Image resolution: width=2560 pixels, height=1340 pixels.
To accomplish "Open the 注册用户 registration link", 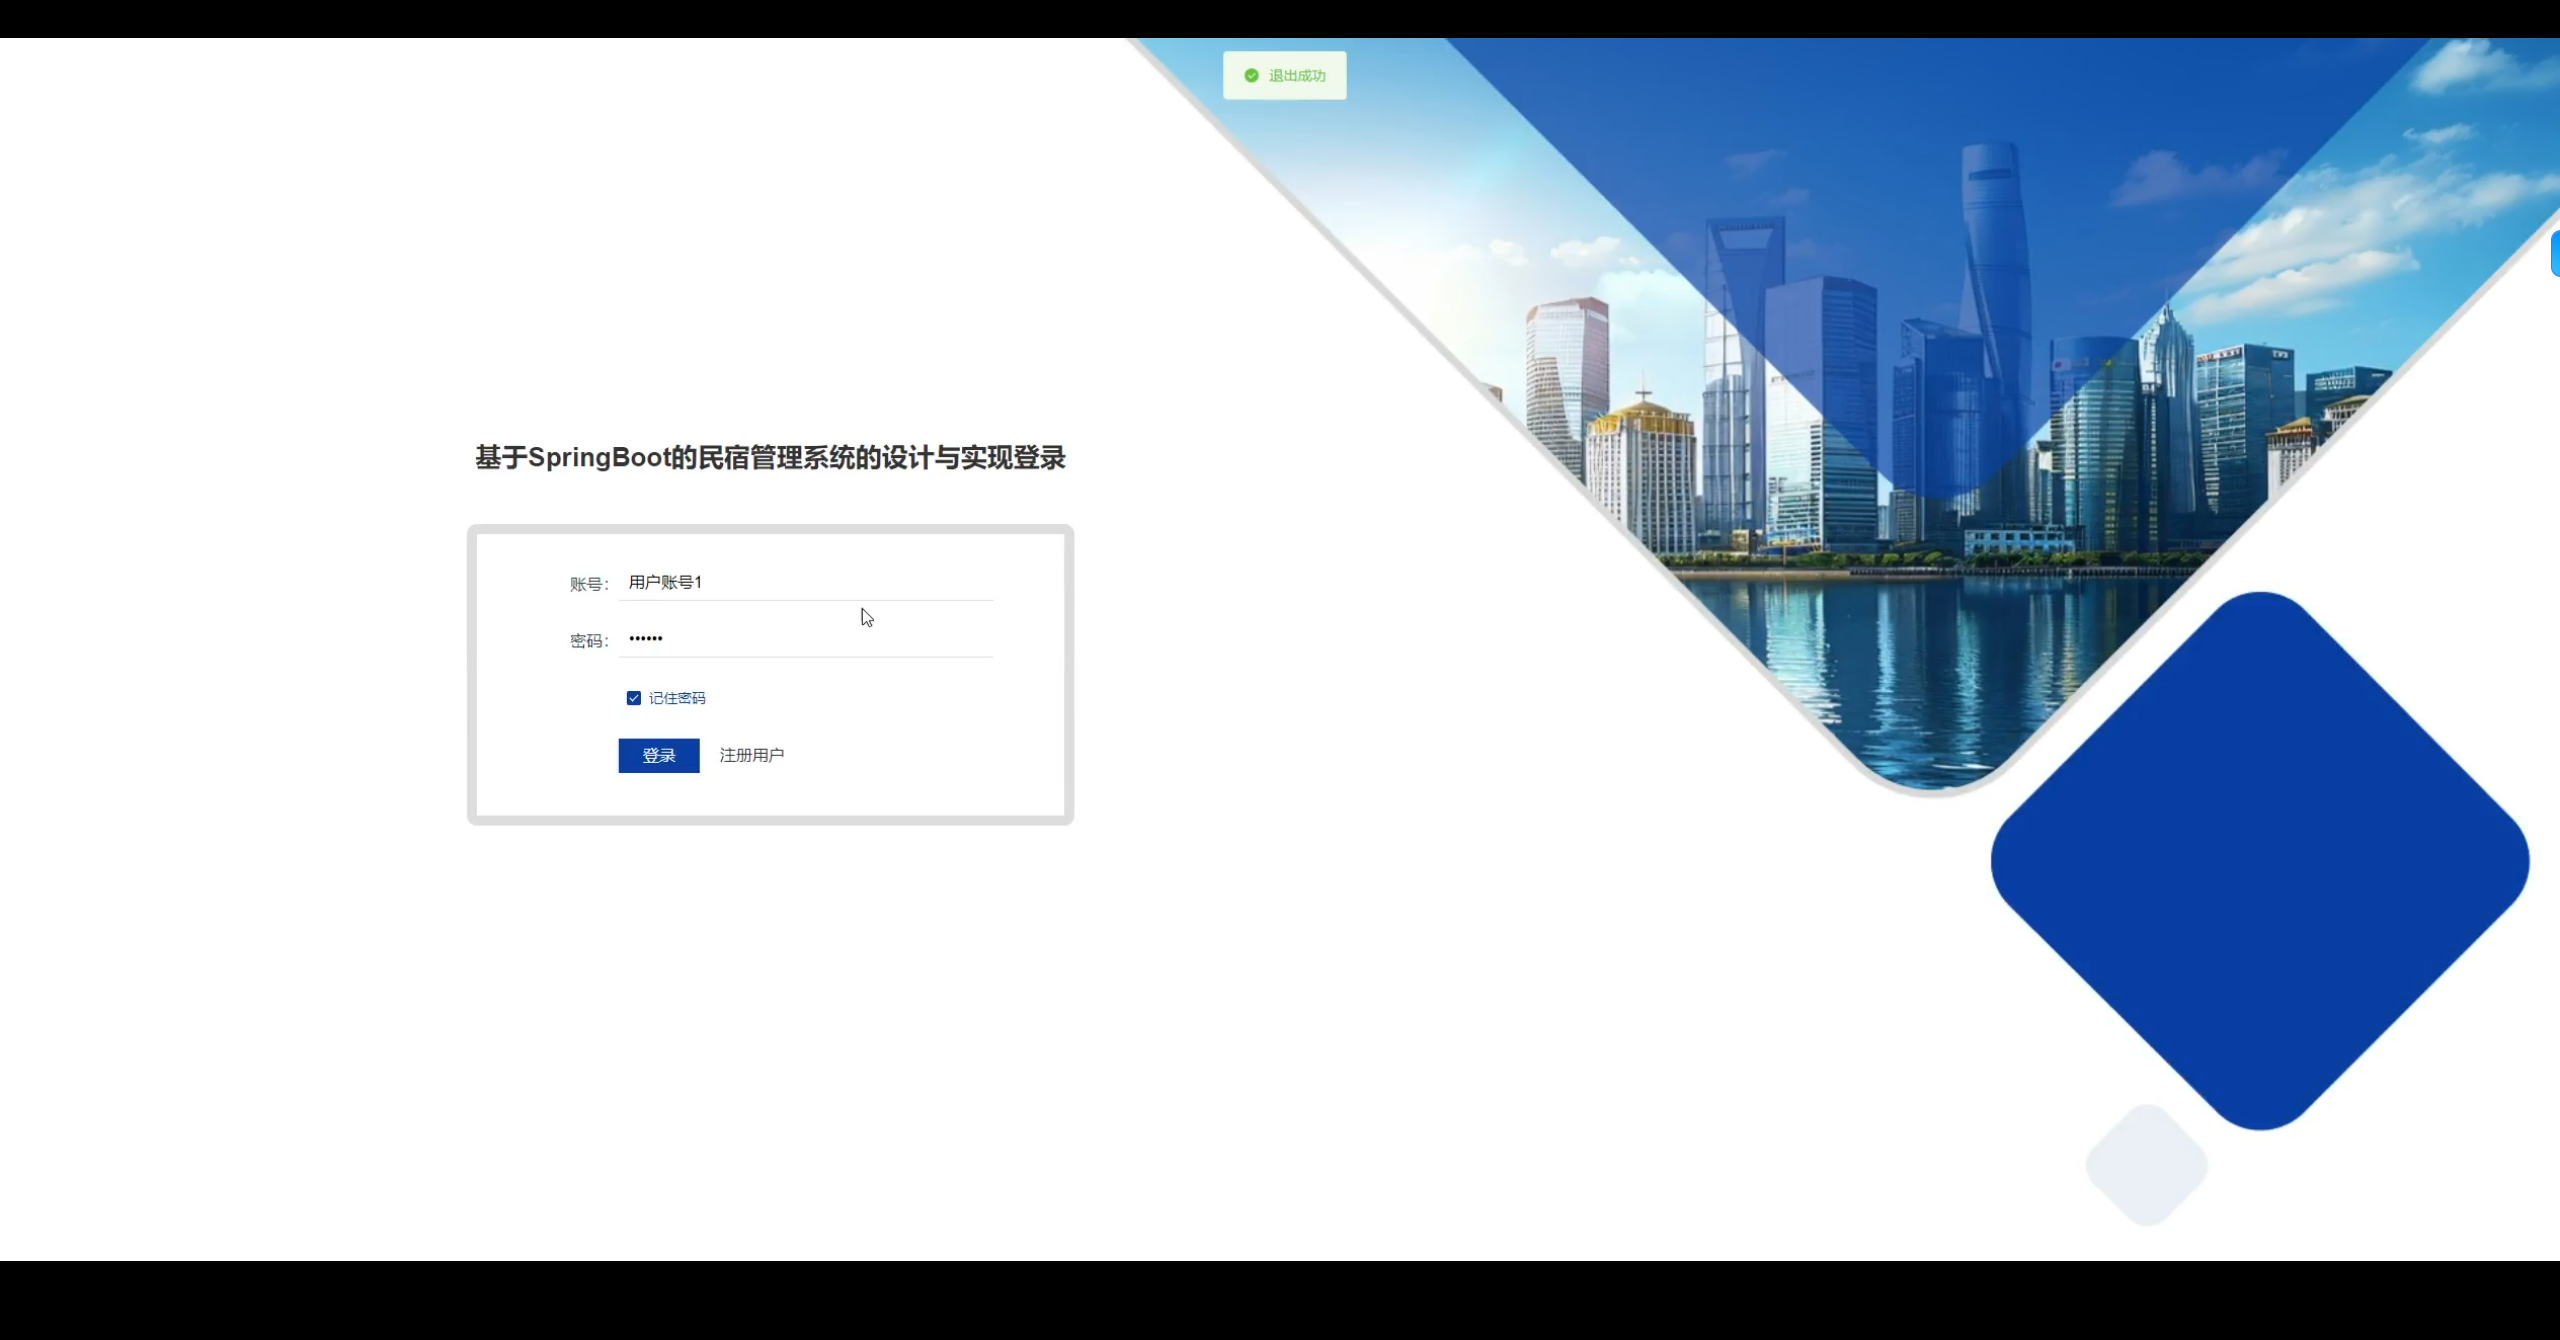I will pyautogui.click(x=751, y=755).
